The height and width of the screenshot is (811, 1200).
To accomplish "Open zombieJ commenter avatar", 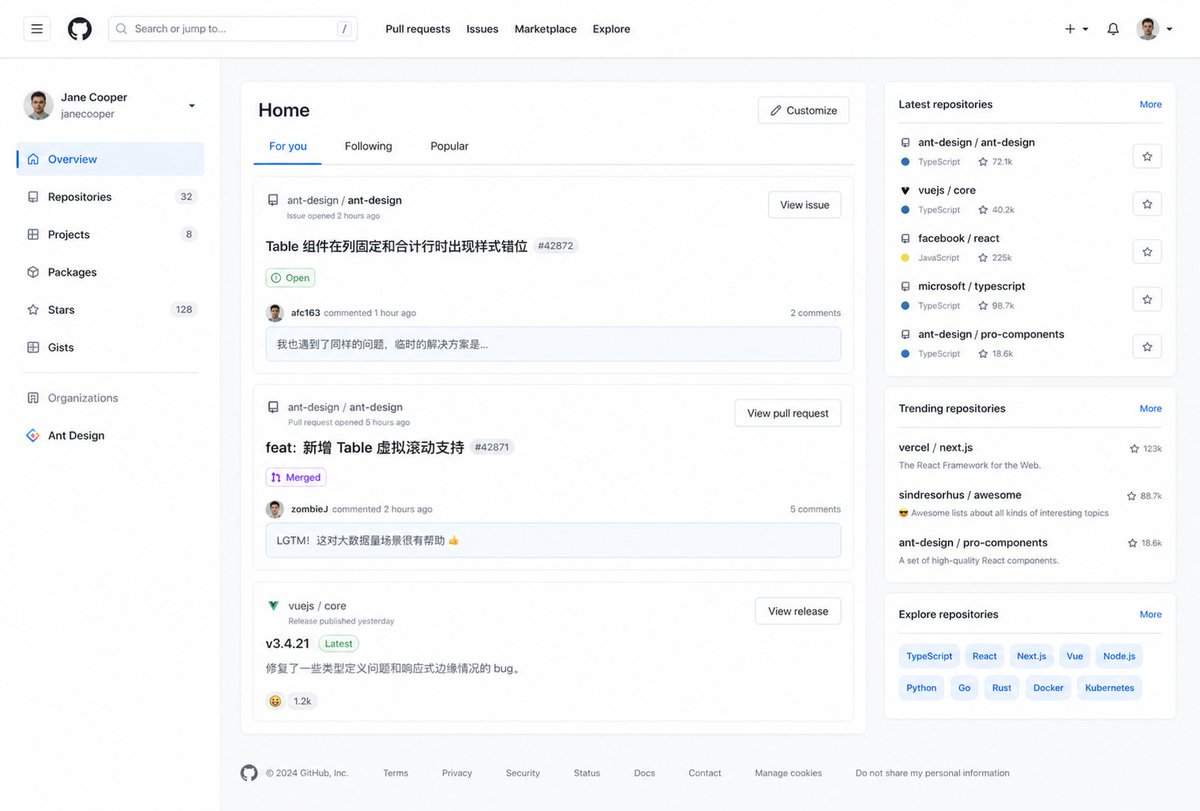I will [275, 509].
